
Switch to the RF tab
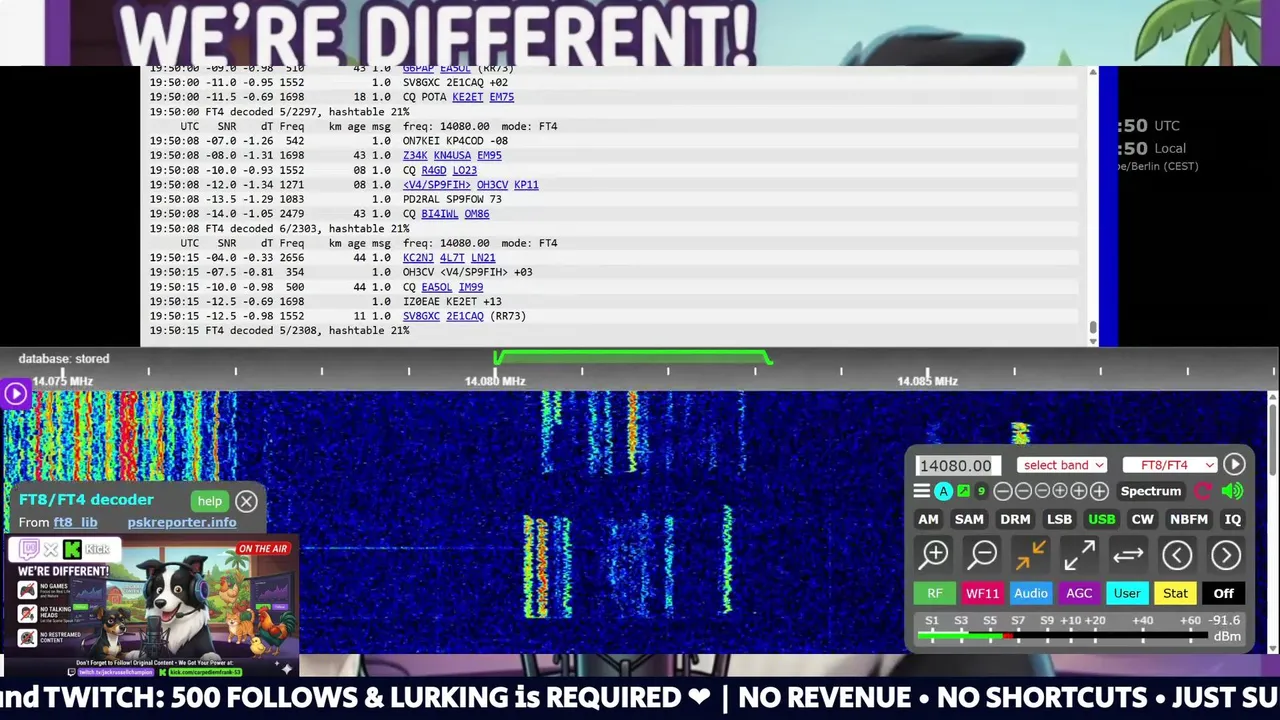coord(934,593)
